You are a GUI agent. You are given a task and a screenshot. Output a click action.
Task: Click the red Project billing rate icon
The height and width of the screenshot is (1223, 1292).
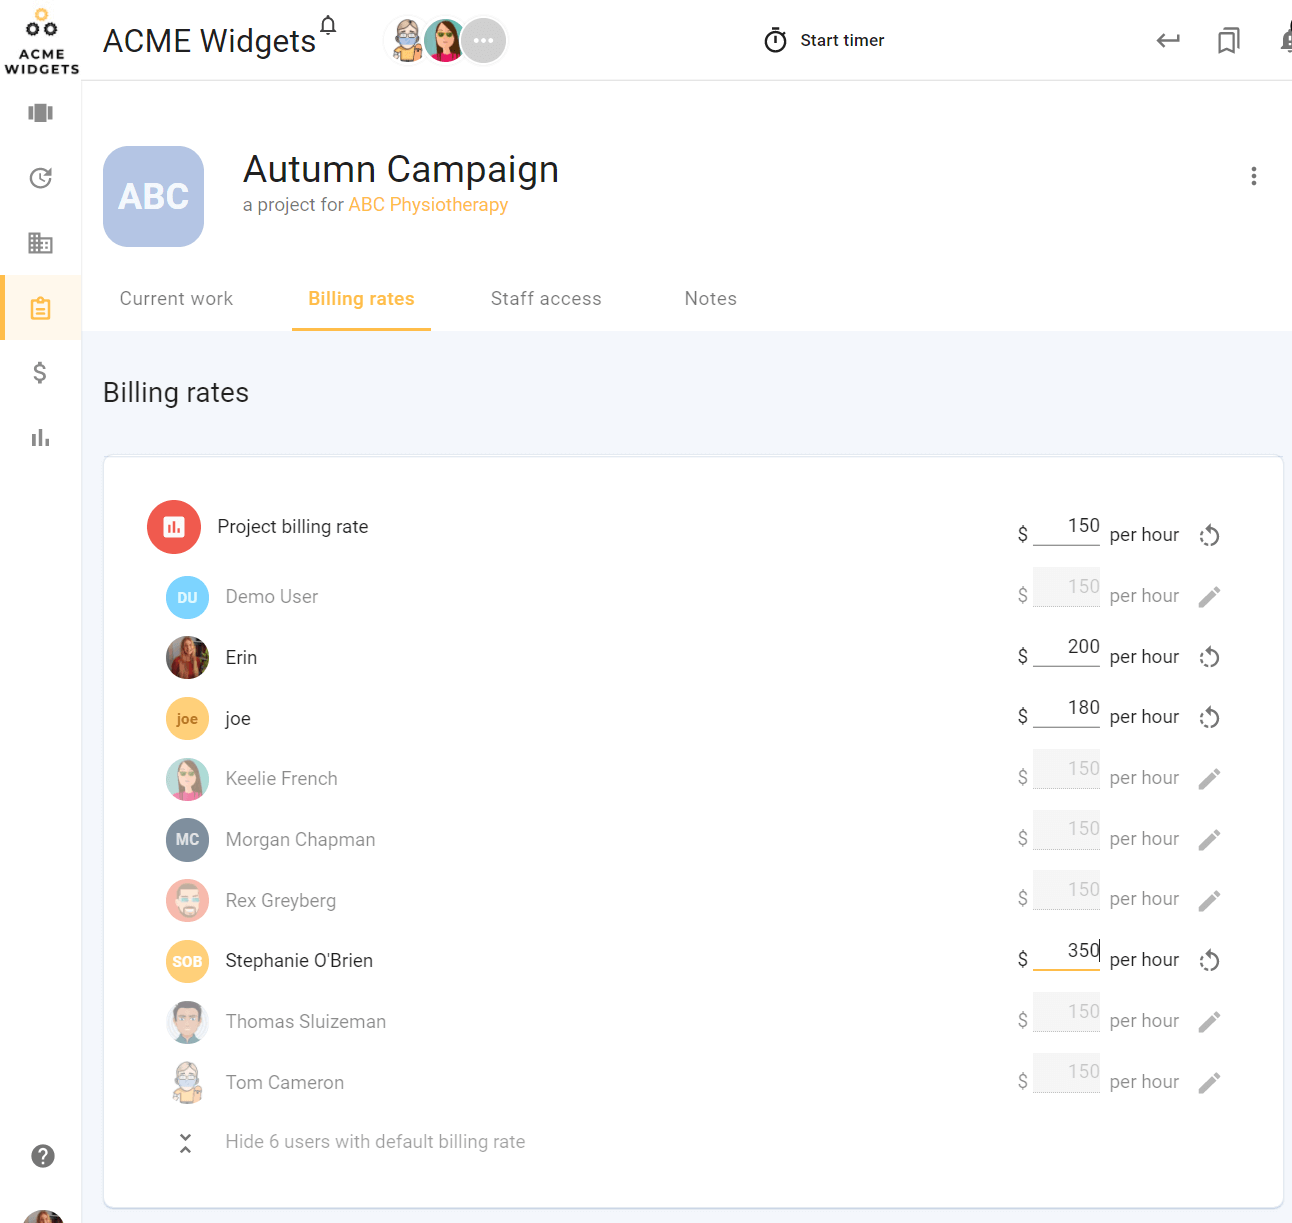pos(174,527)
